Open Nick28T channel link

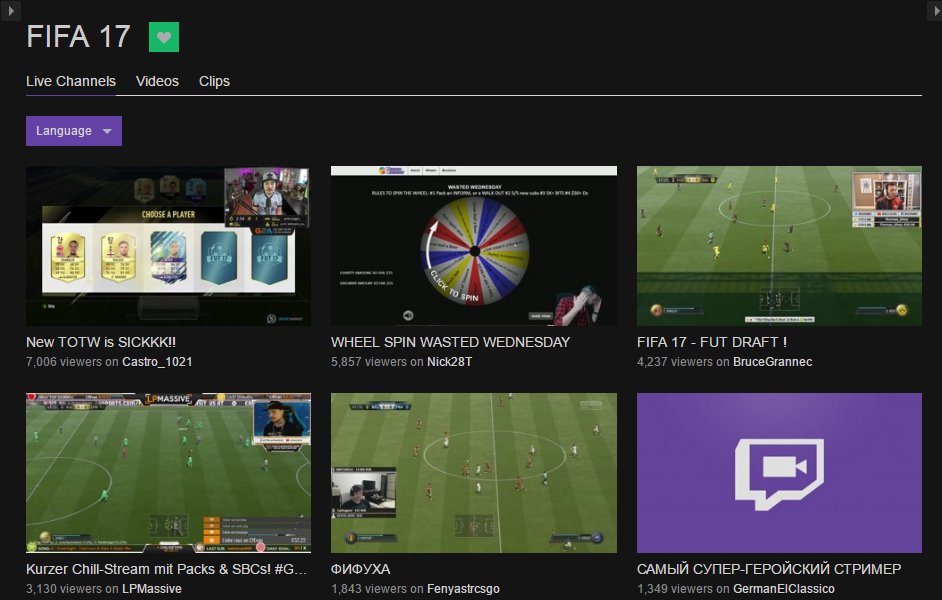point(449,362)
